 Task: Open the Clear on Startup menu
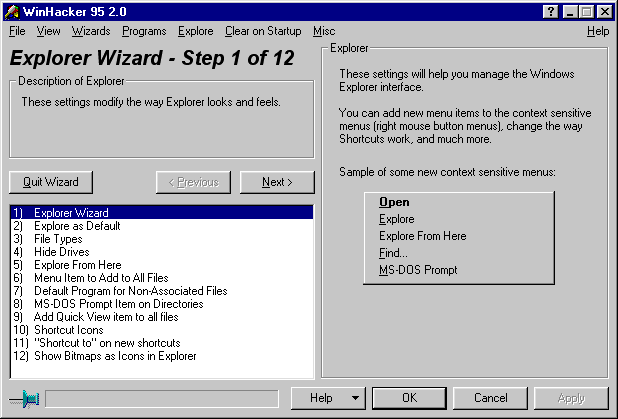click(x=263, y=31)
